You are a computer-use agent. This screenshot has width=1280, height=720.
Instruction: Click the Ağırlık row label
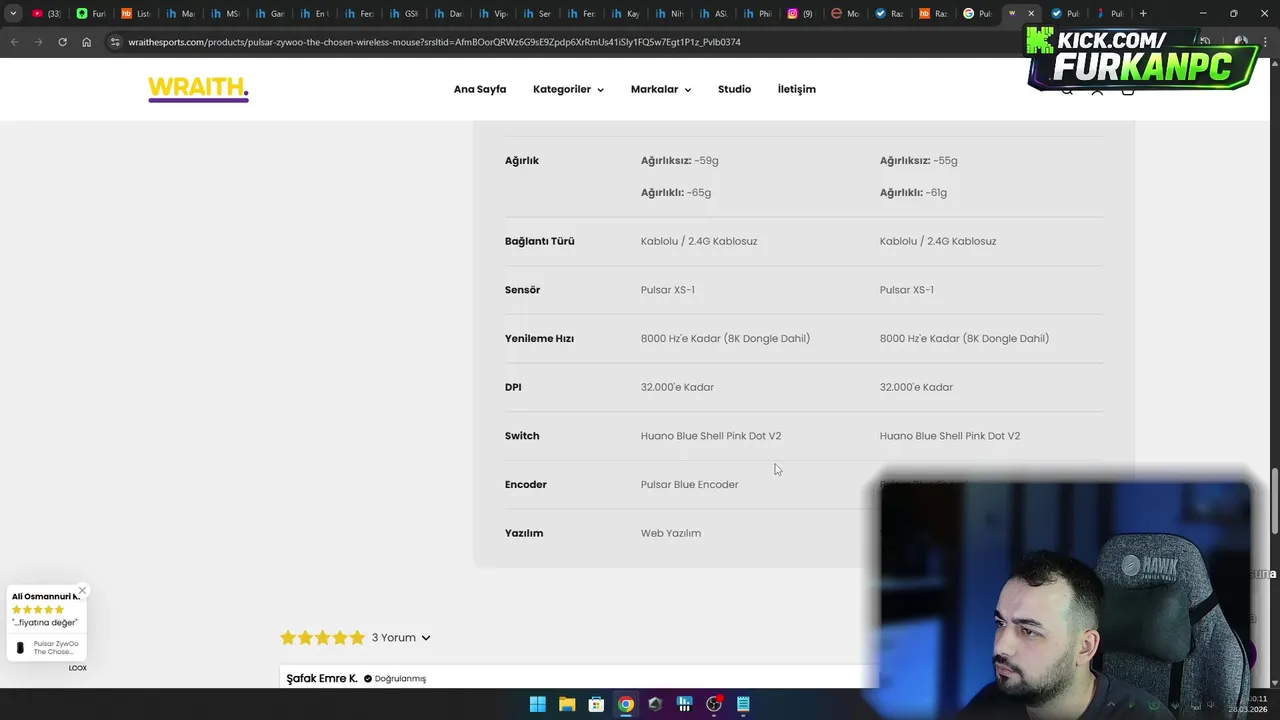pyautogui.click(x=522, y=160)
